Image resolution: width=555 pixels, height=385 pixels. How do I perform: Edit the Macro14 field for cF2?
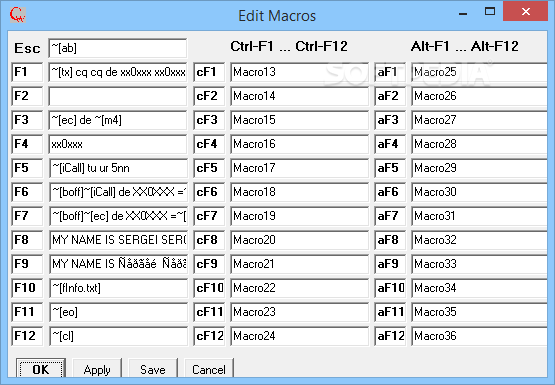(x=299, y=96)
